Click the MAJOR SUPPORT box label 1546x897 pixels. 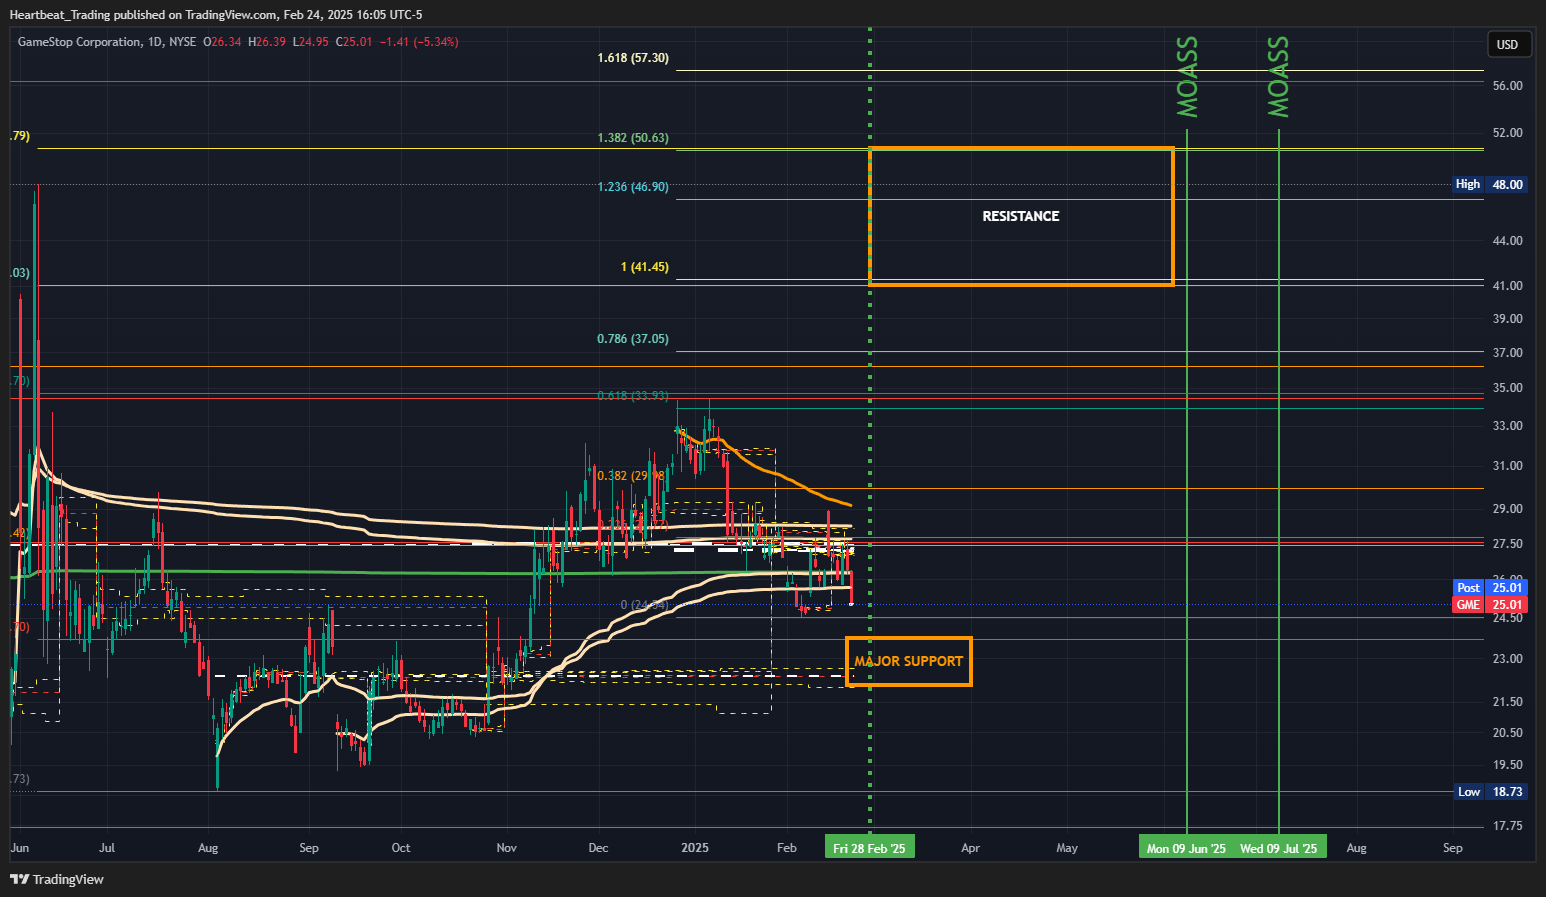[908, 661]
